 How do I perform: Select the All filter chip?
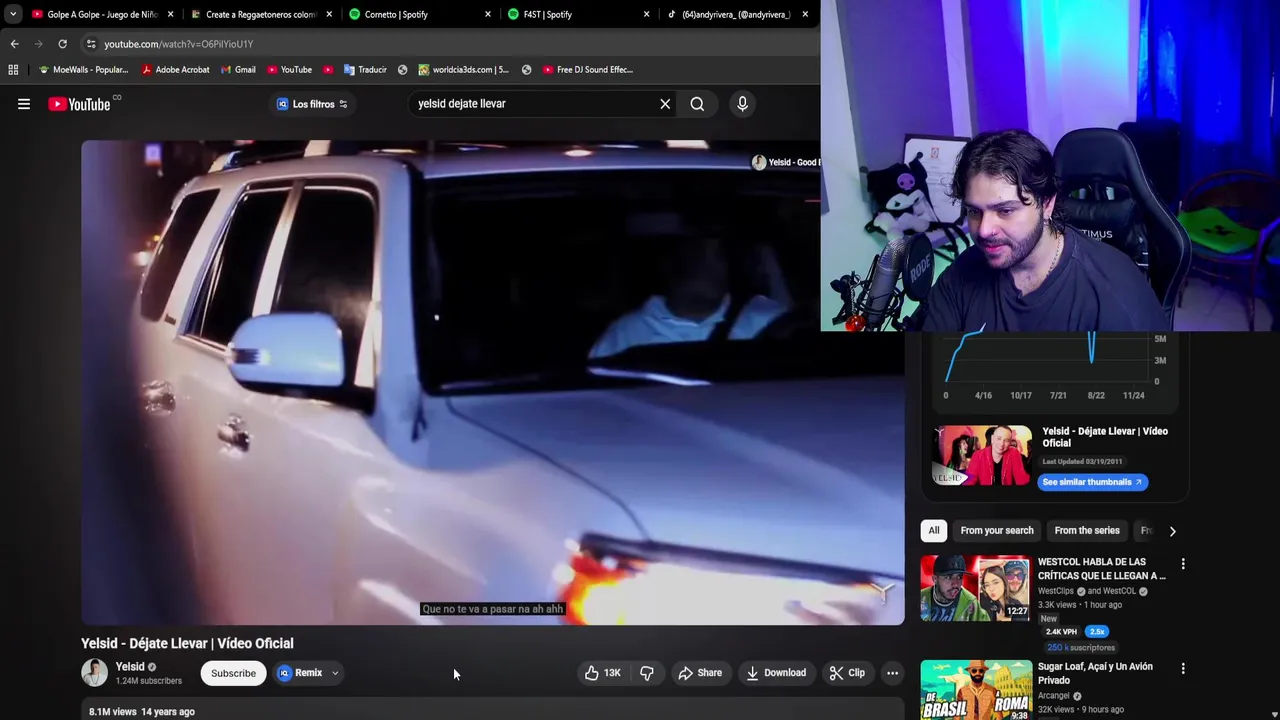933,531
